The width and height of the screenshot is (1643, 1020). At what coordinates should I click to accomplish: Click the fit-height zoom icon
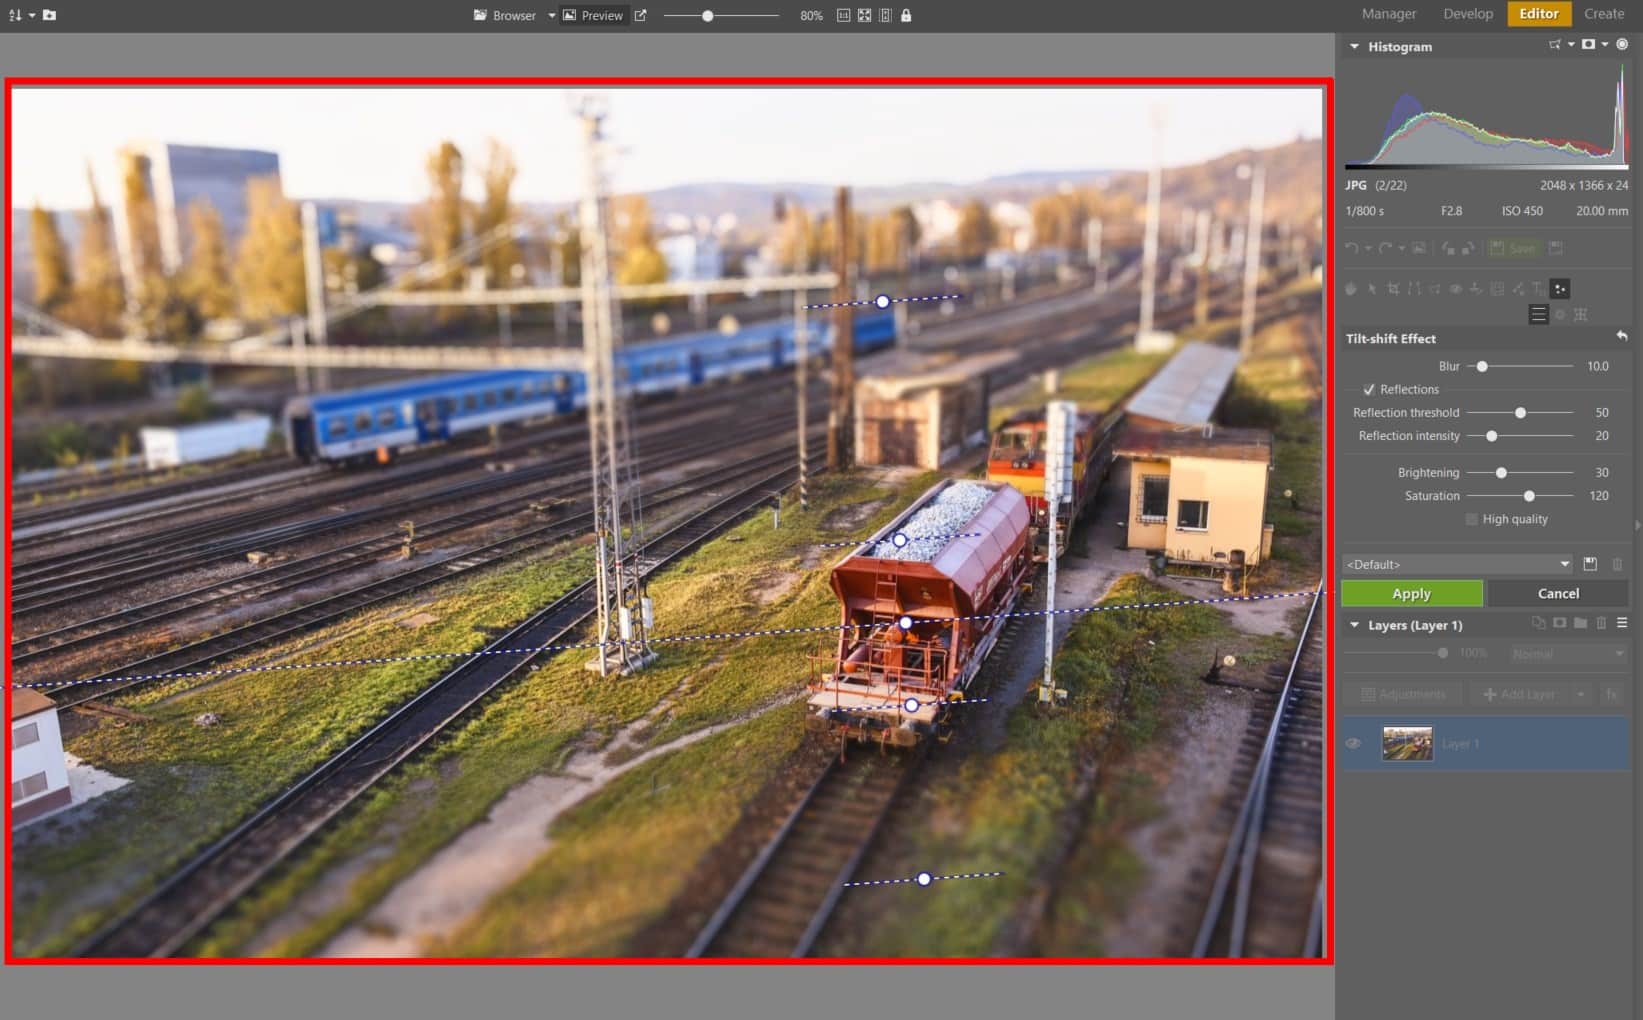(885, 15)
